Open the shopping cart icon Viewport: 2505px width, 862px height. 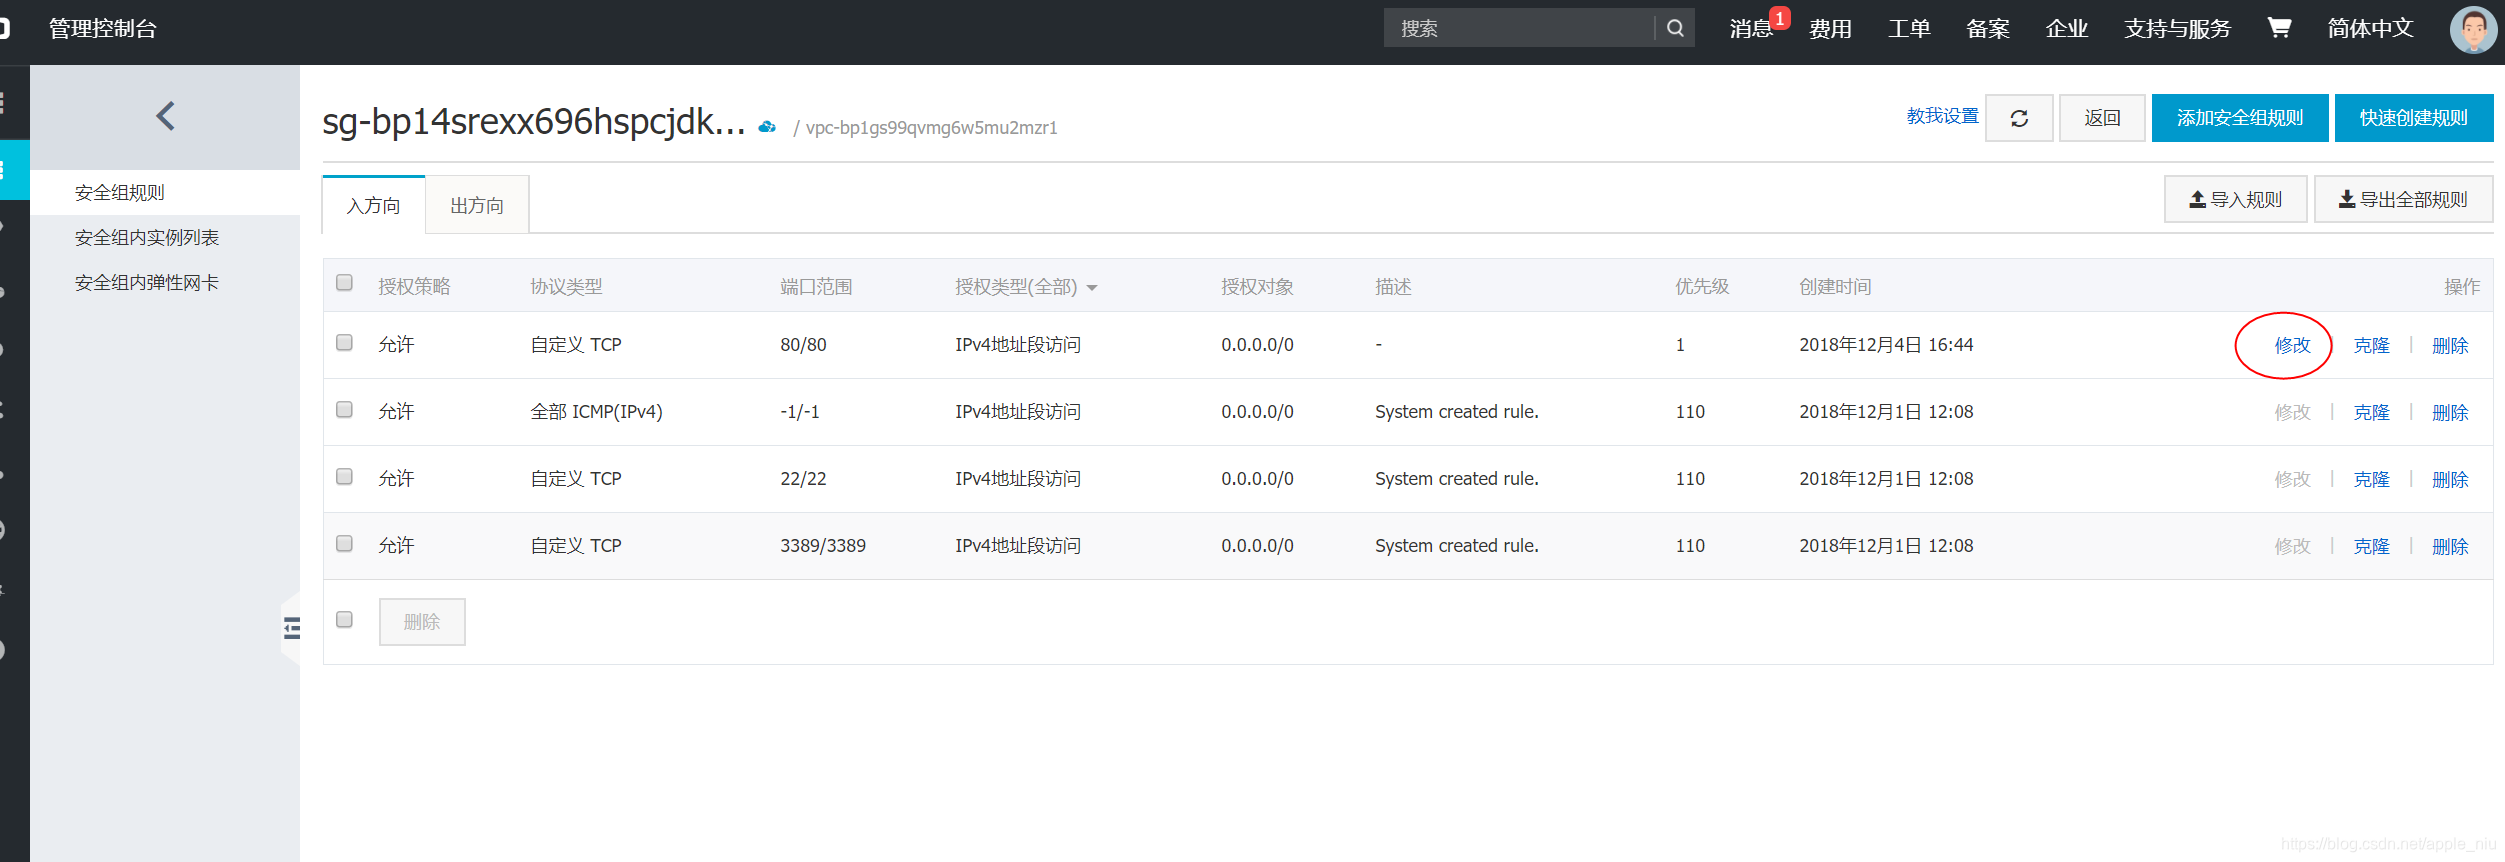coord(2279,28)
